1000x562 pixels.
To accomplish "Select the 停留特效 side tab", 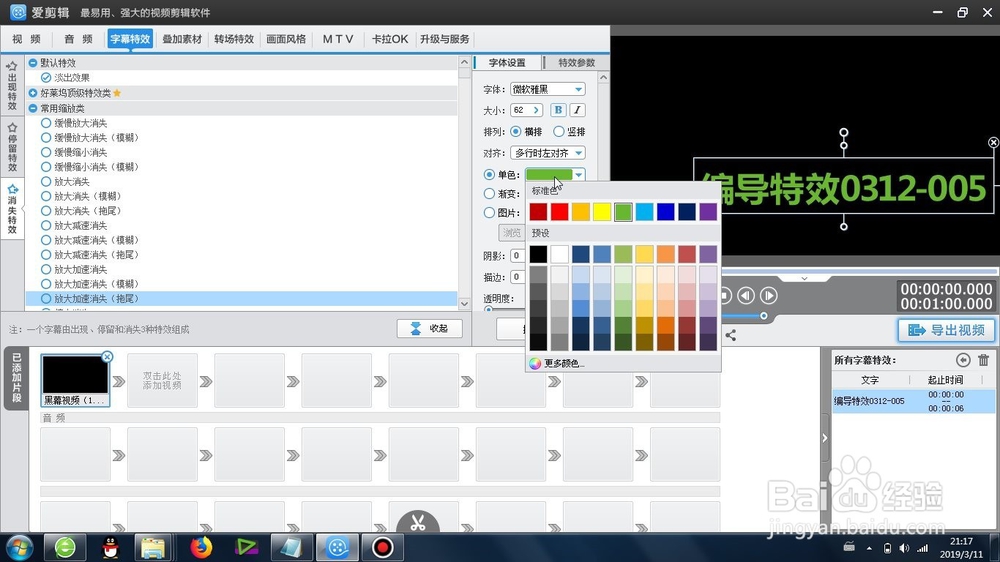I will [x=12, y=148].
